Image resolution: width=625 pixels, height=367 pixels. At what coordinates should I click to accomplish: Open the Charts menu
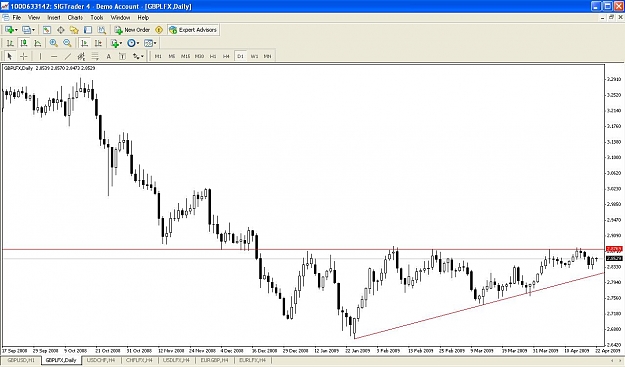tap(75, 18)
